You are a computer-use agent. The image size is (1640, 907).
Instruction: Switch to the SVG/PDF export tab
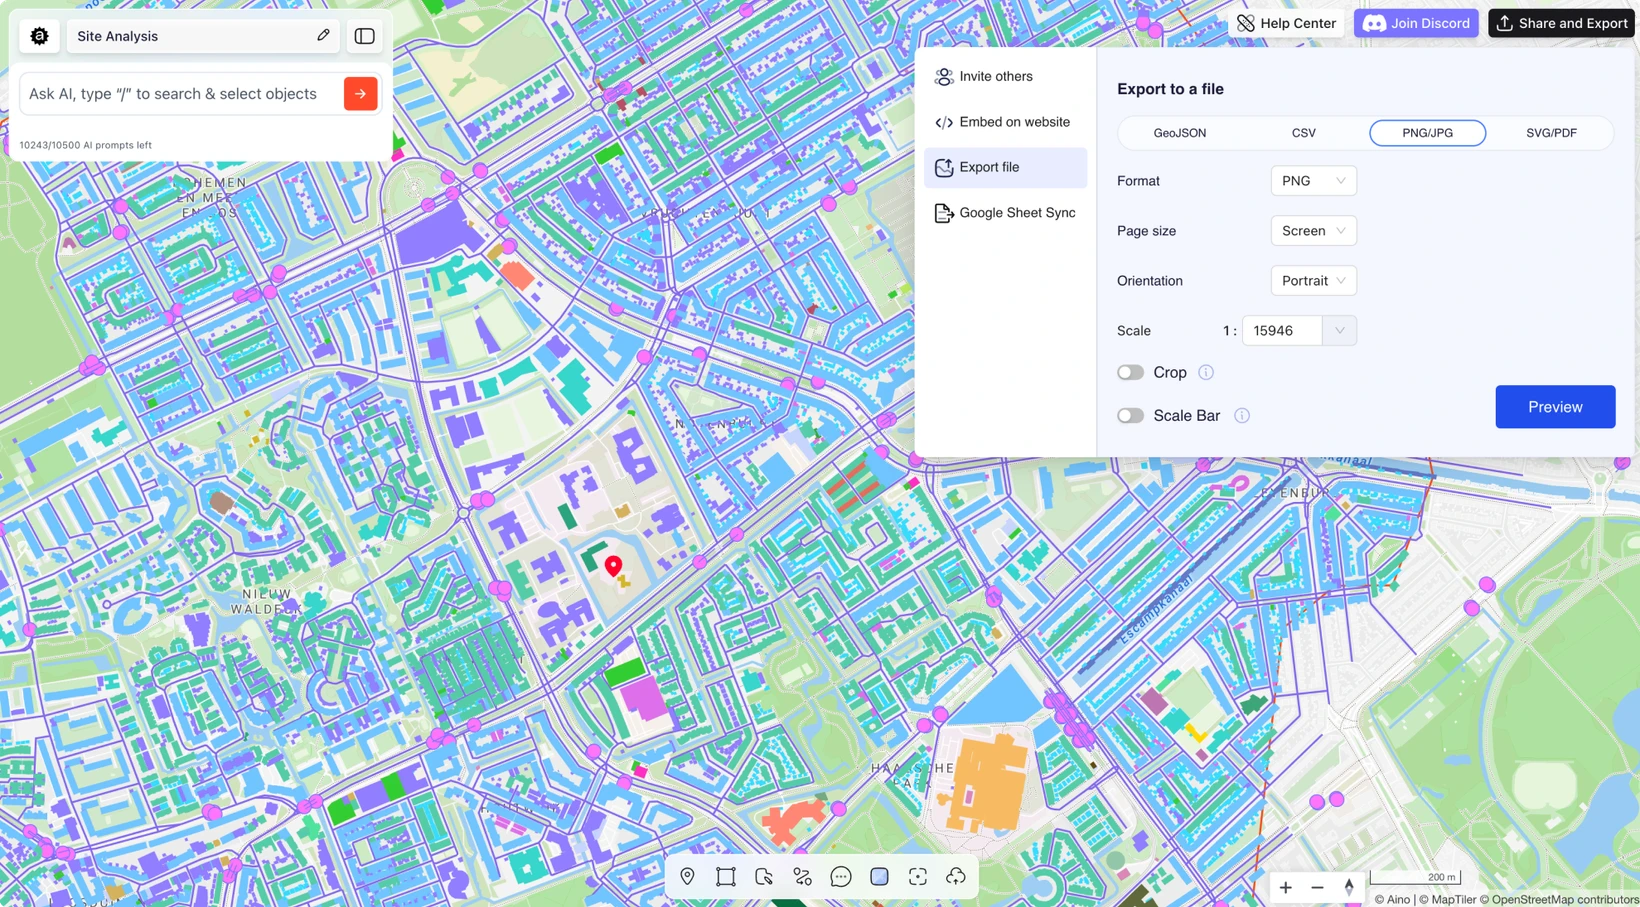[1551, 133]
